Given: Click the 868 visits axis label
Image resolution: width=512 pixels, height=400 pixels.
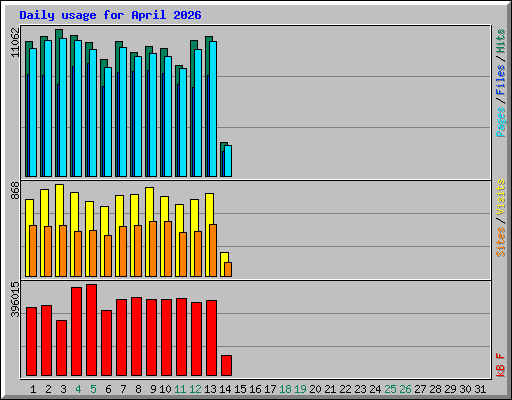Looking at the screenshot, I should click(x=15, y=191).
